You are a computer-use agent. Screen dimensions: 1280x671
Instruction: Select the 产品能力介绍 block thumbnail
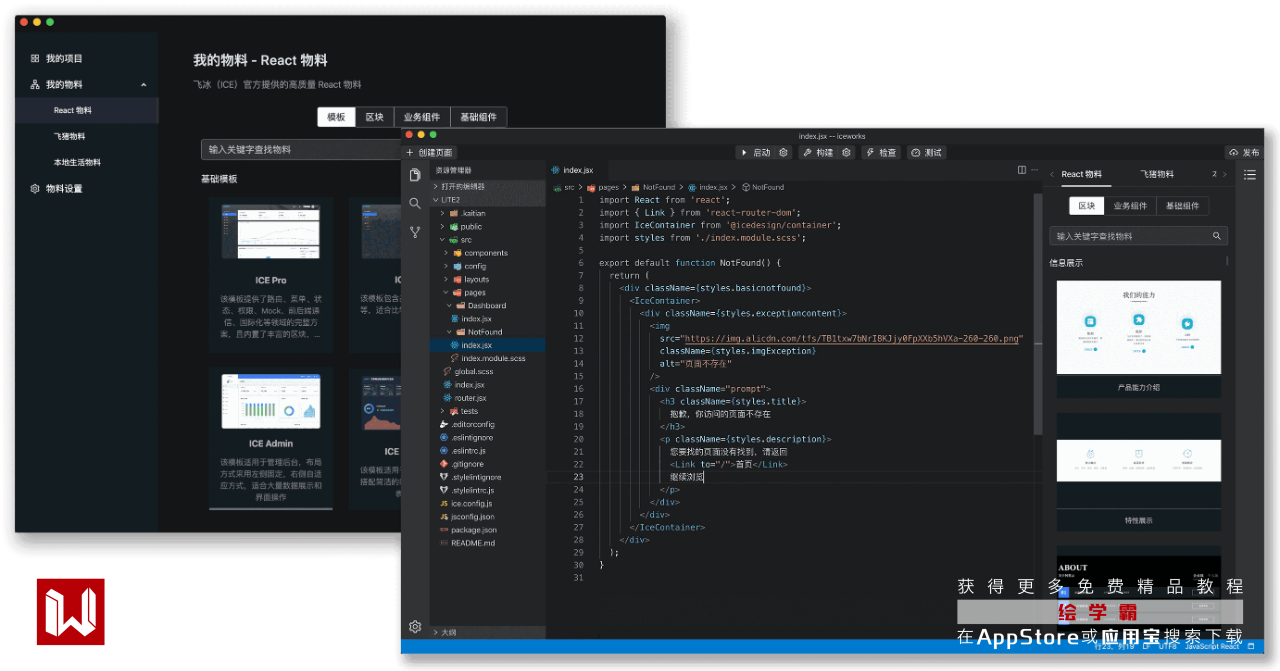tap(1139, 329)
